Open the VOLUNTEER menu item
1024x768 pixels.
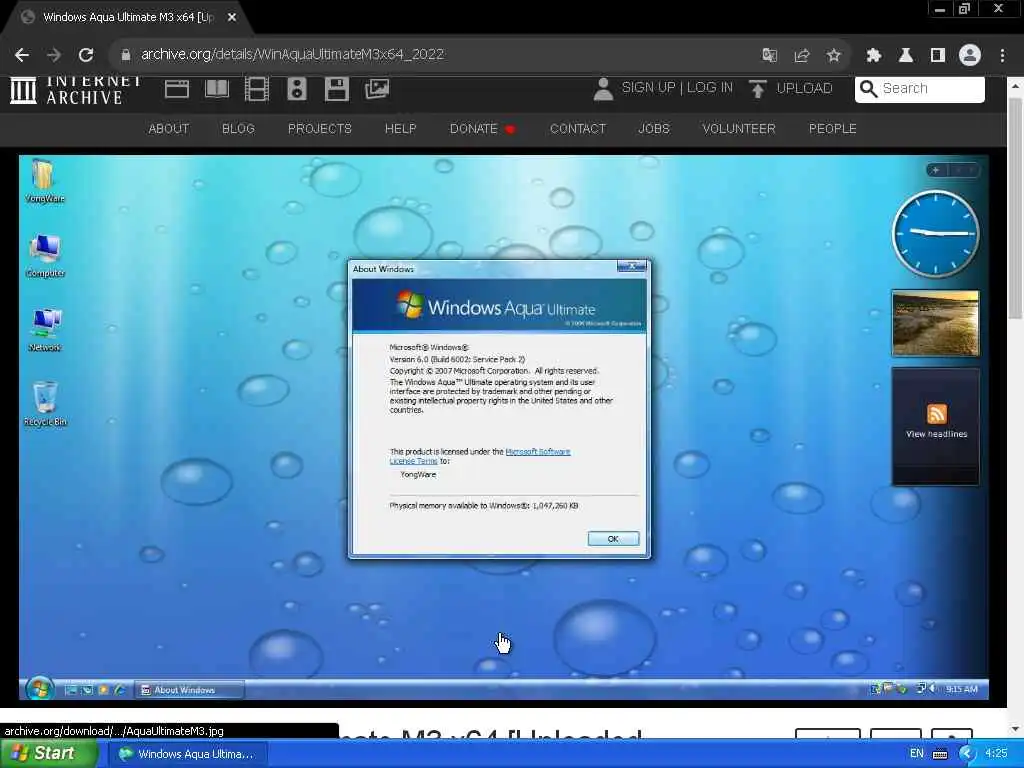(x=739, y=129)
